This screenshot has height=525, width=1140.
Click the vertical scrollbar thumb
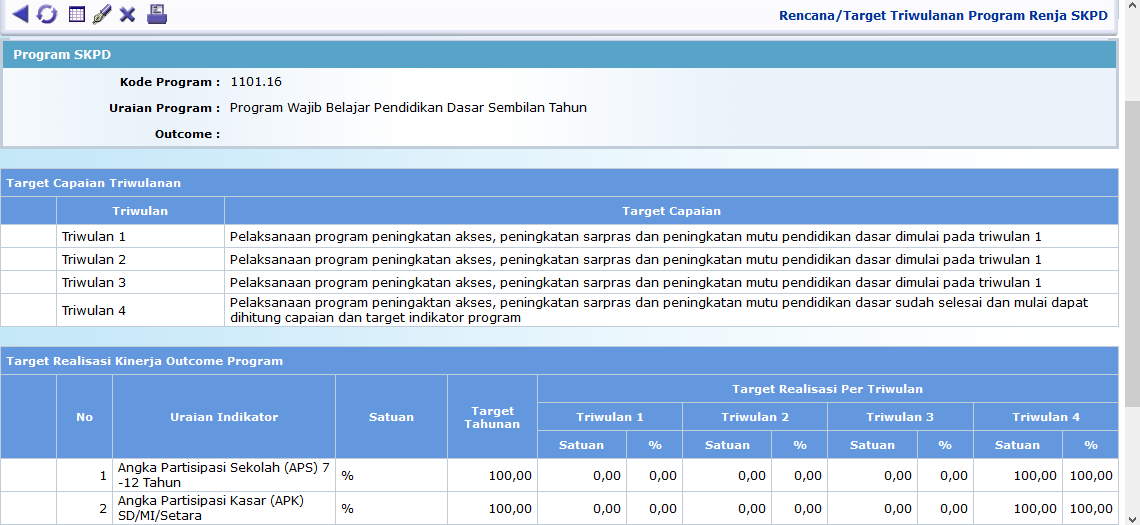click(1132, 250)
